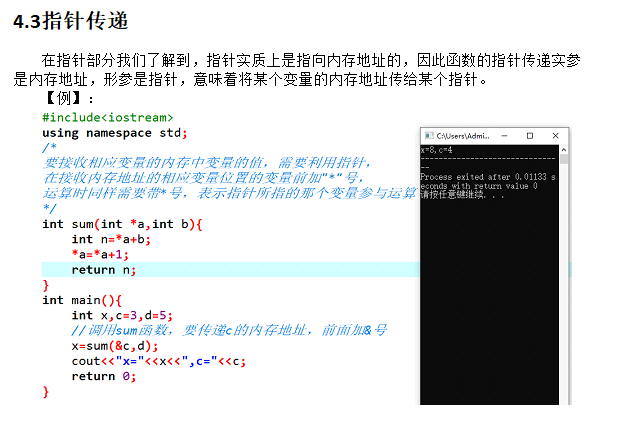Click the comment line starting 运算时同样需要带
The image size is (617, 421).
pos(229,193)
